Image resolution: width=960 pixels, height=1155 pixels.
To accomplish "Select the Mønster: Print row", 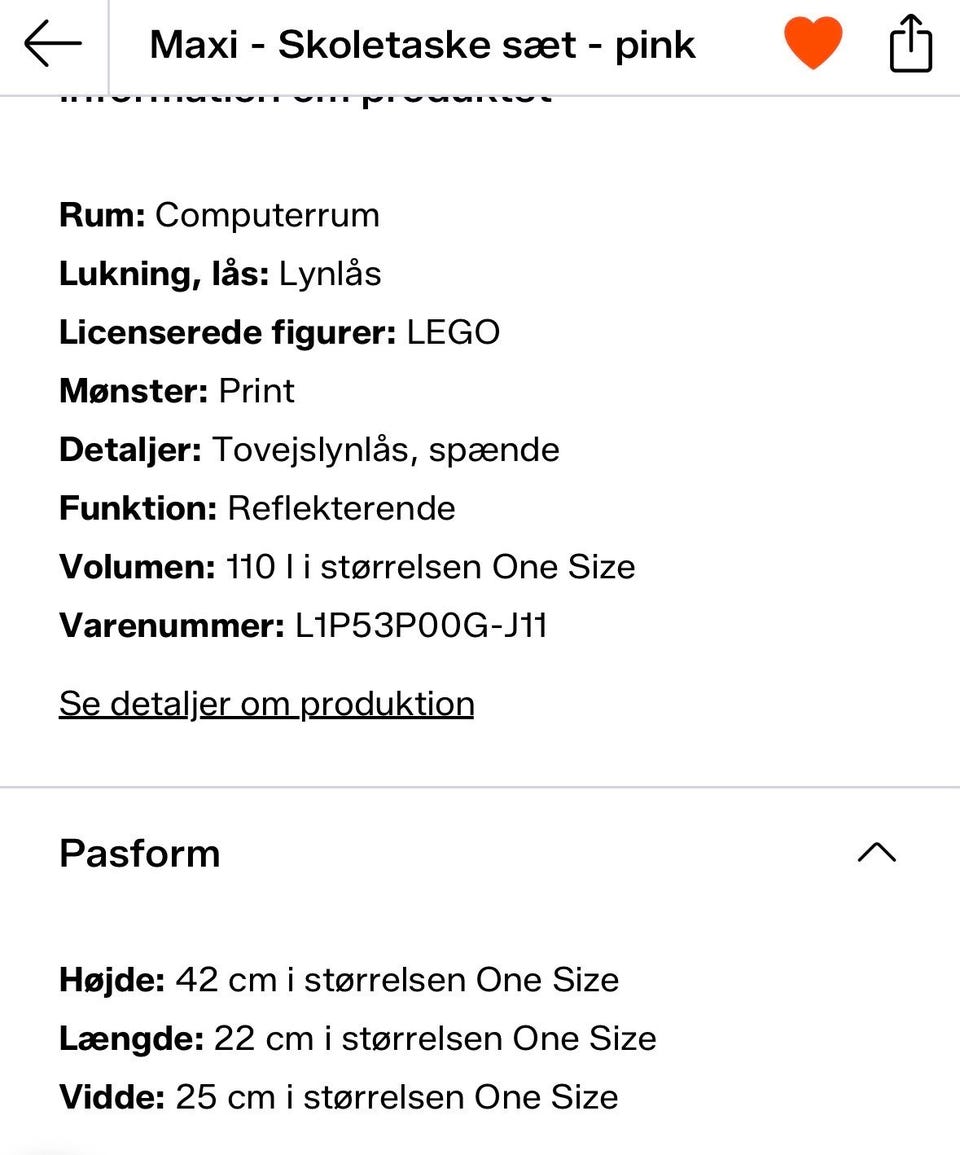I will pos(177,391).
